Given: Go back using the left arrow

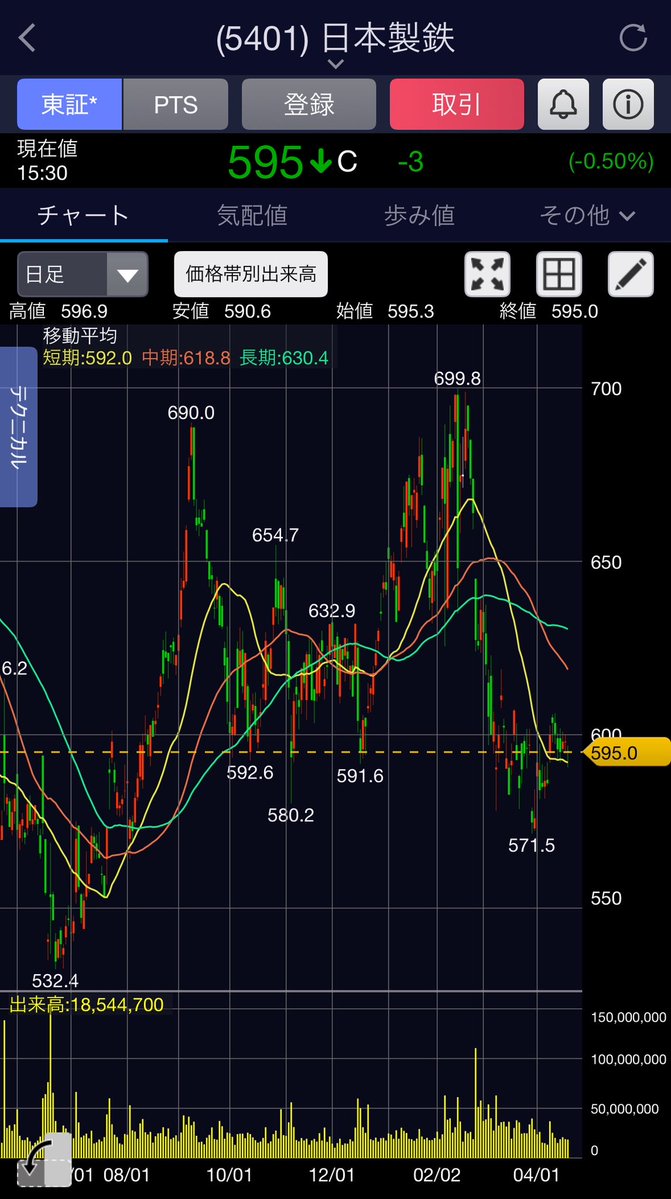Looking at the screenshot, I should [x=28, y=38].
